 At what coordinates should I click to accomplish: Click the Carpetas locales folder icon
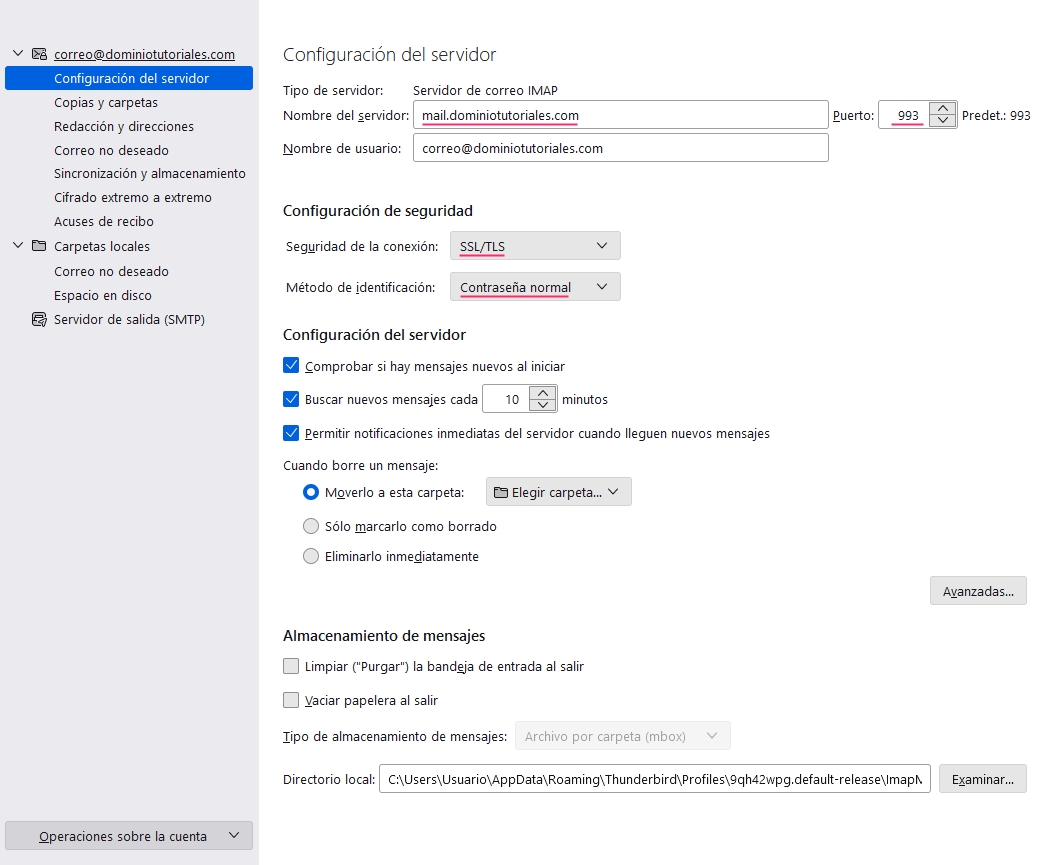[x=40, y=246]
